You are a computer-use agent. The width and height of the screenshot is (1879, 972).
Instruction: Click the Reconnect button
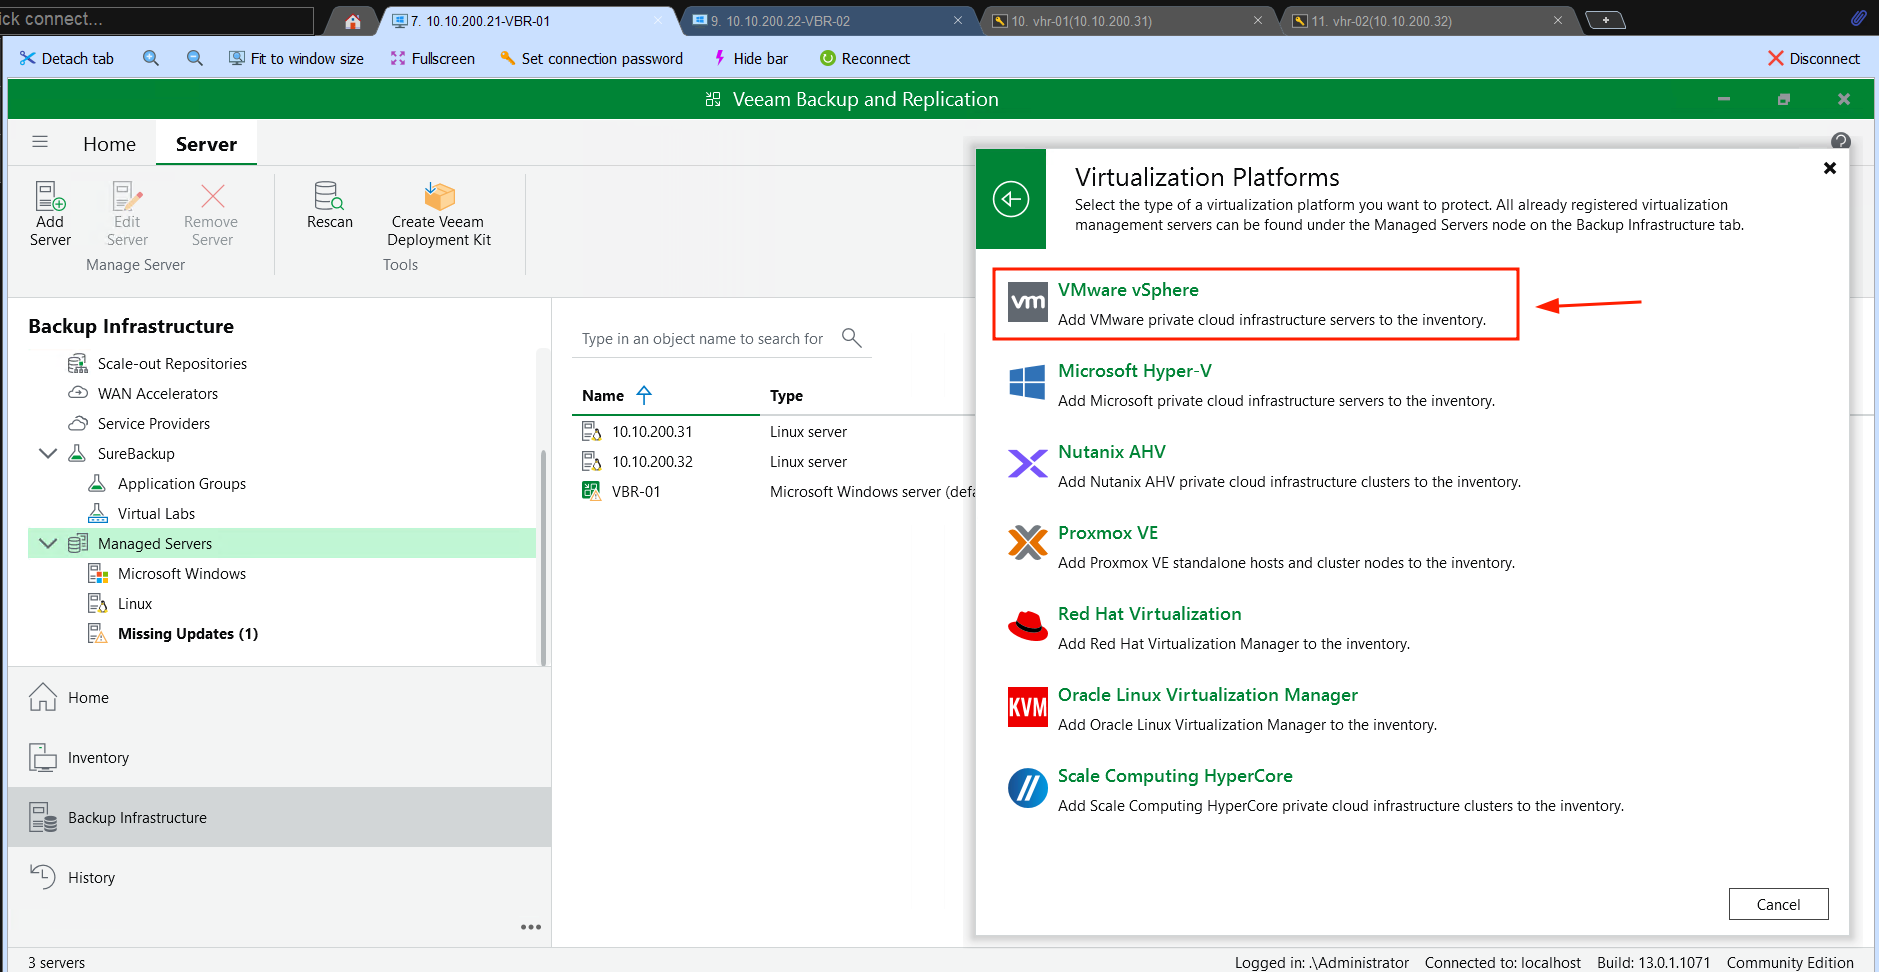point(864,58)
